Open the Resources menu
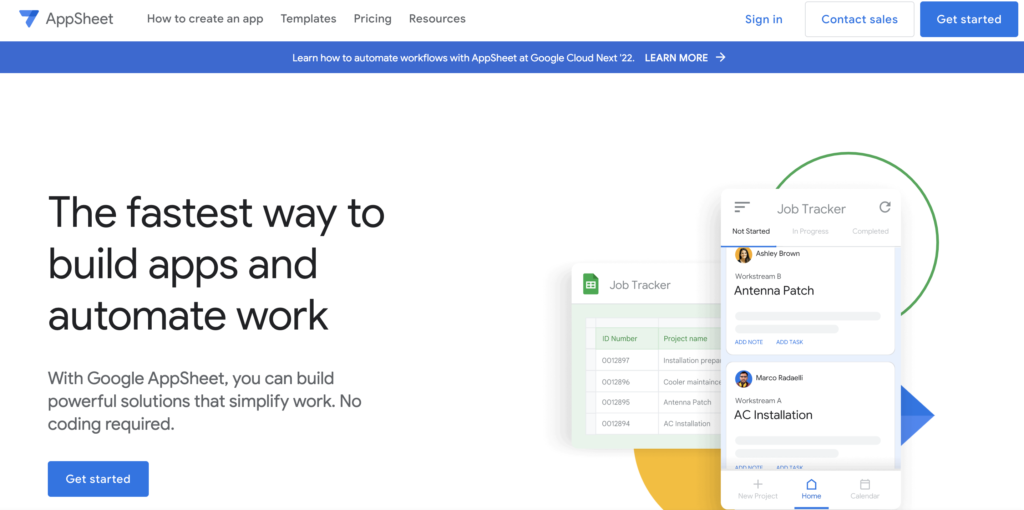The image size is (1024, 510). point(438,19)
